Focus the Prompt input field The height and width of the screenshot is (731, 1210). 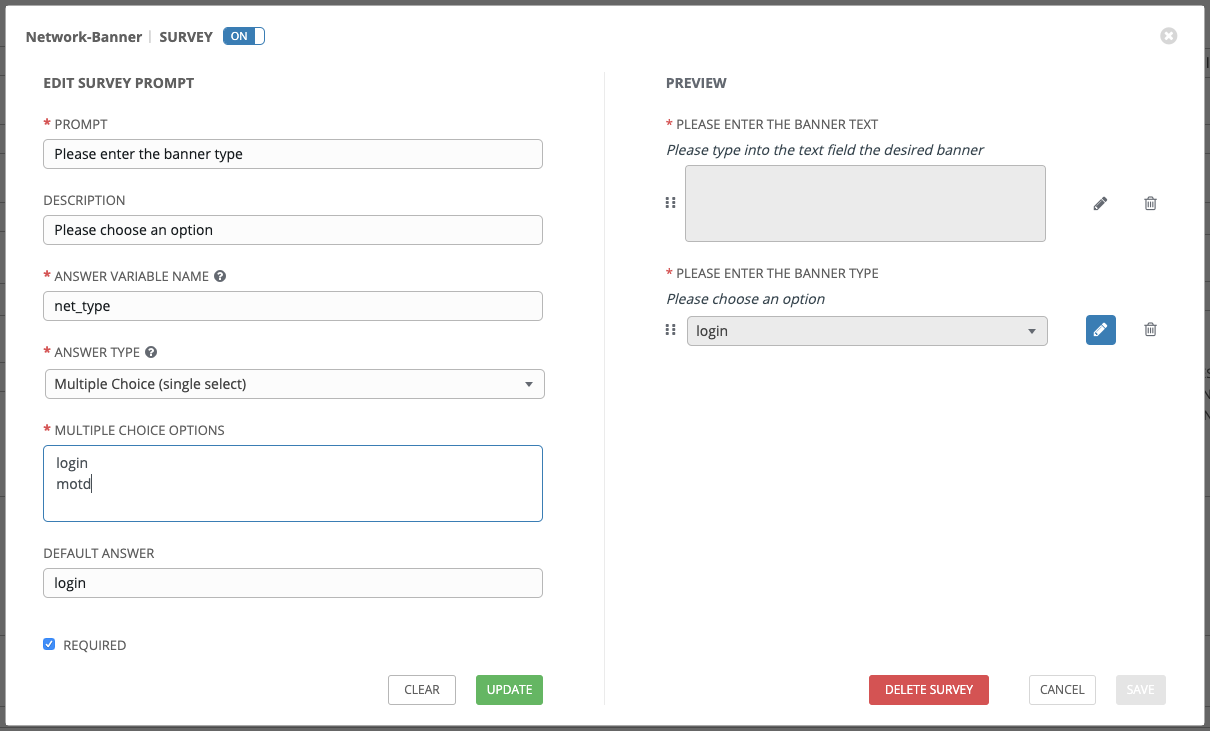click(x=293, y=154)
